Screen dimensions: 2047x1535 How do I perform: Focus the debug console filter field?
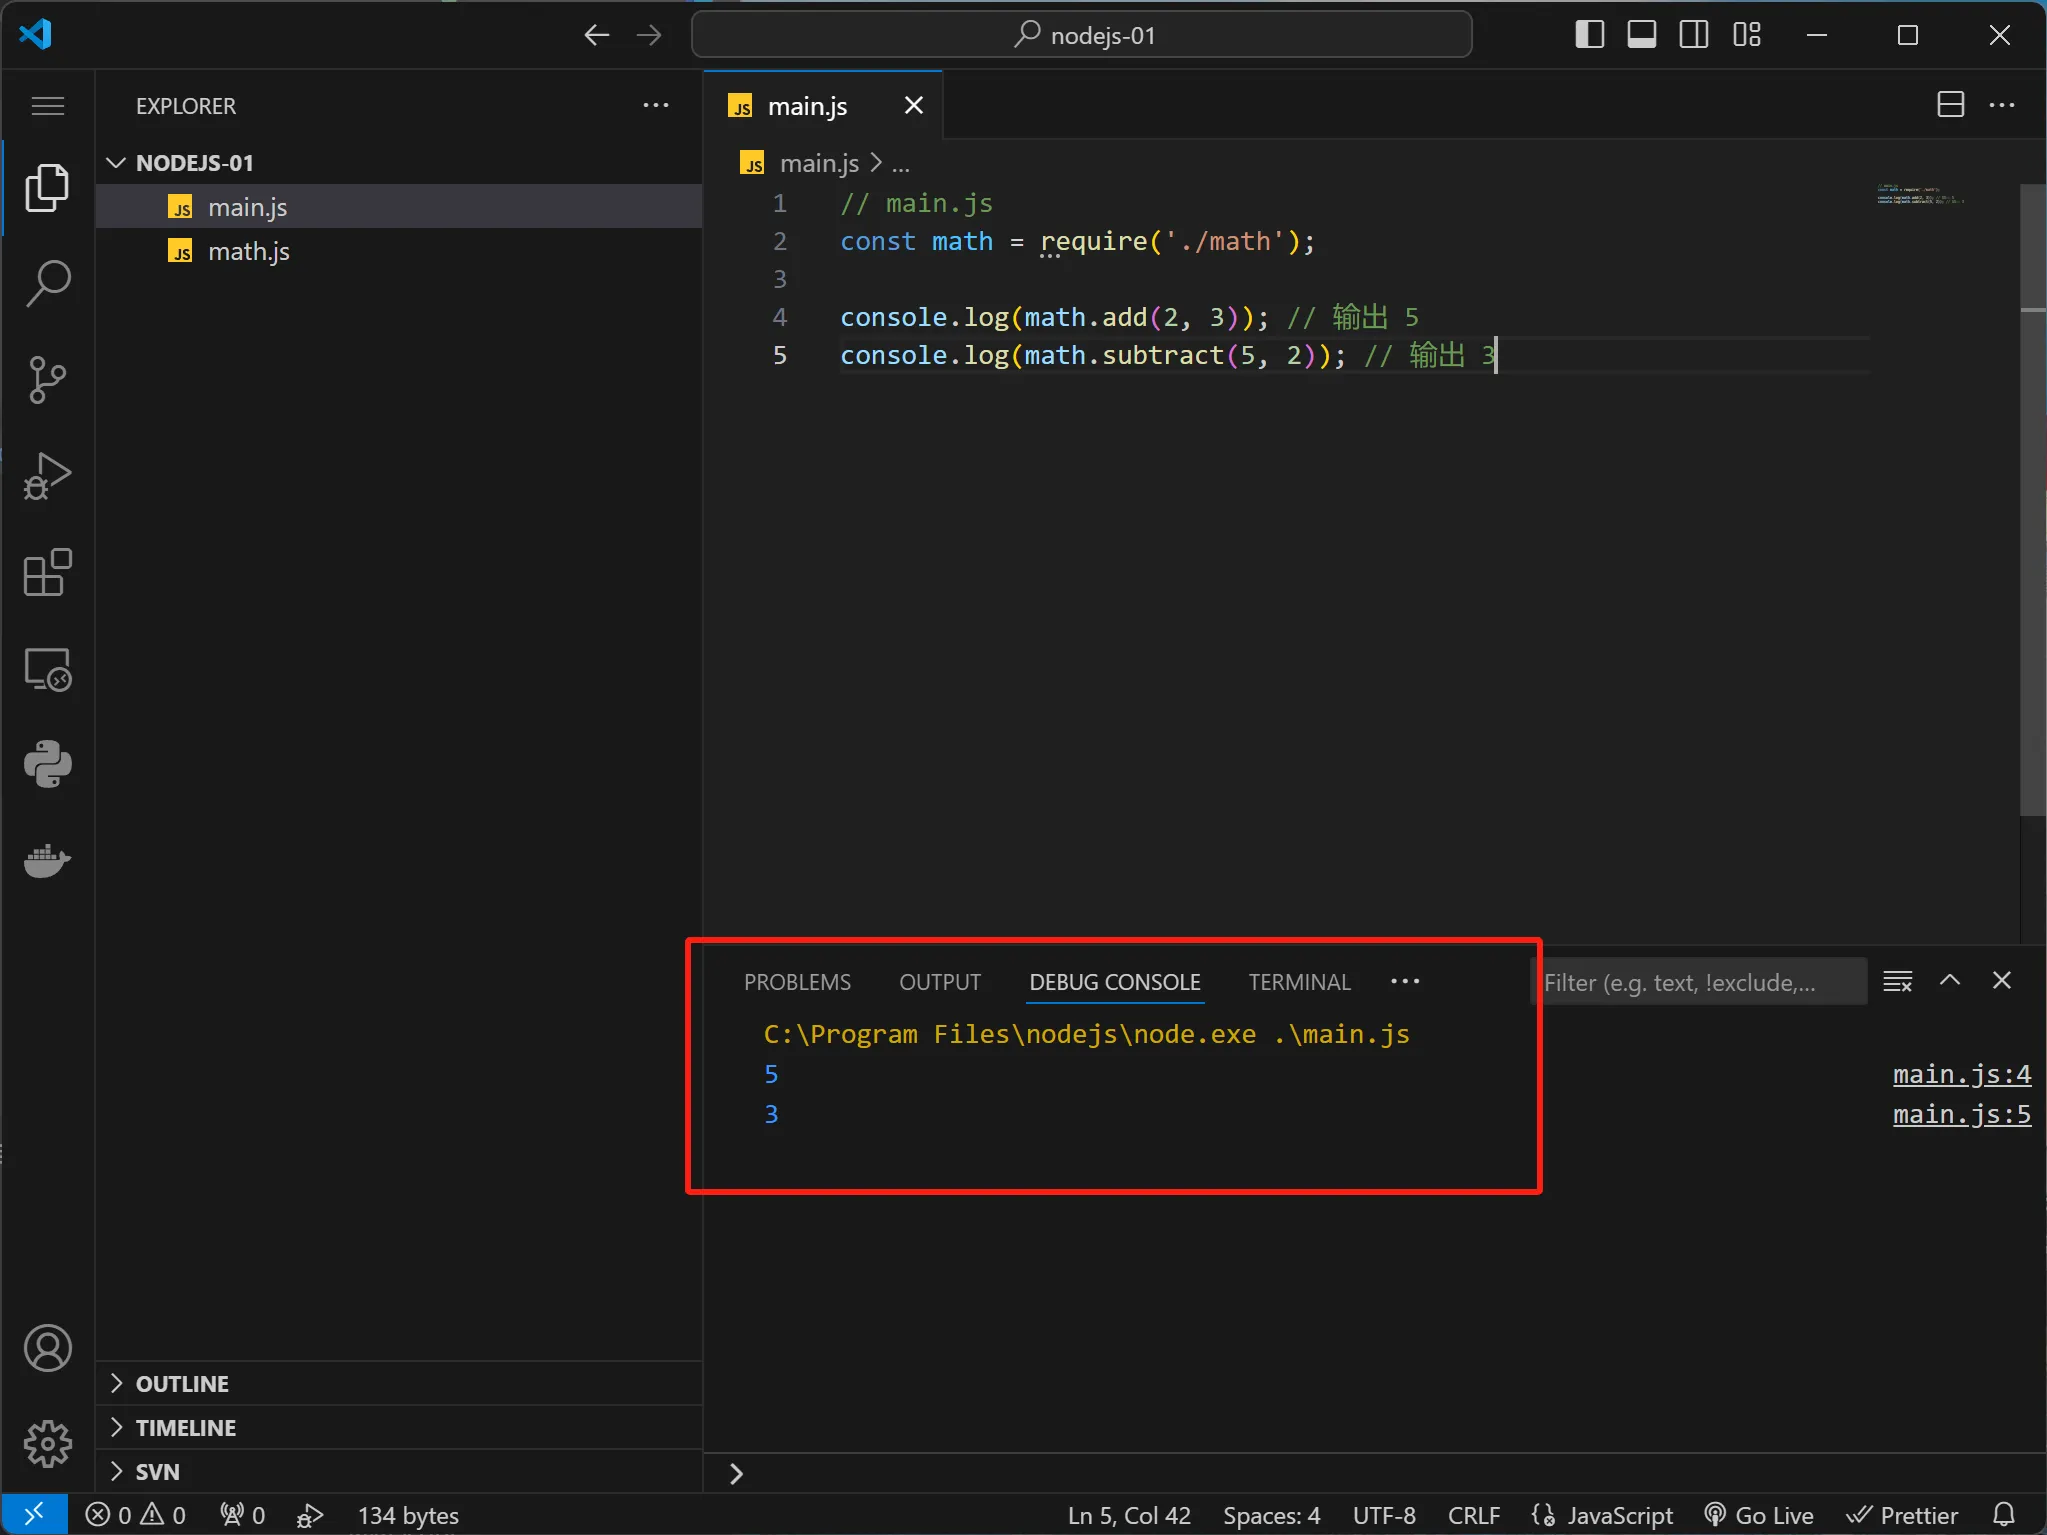(1698, 982)
